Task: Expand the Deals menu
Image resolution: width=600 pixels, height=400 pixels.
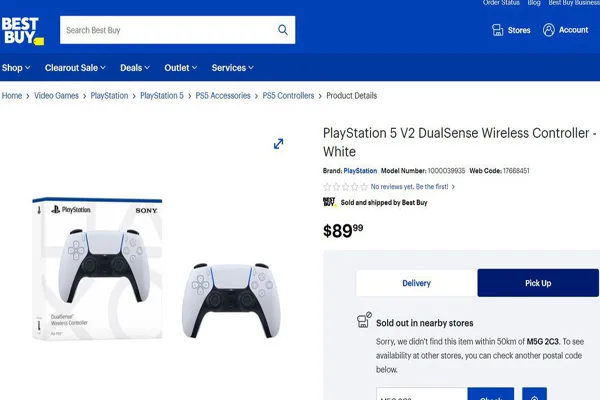Action: [x=135, y=68]
